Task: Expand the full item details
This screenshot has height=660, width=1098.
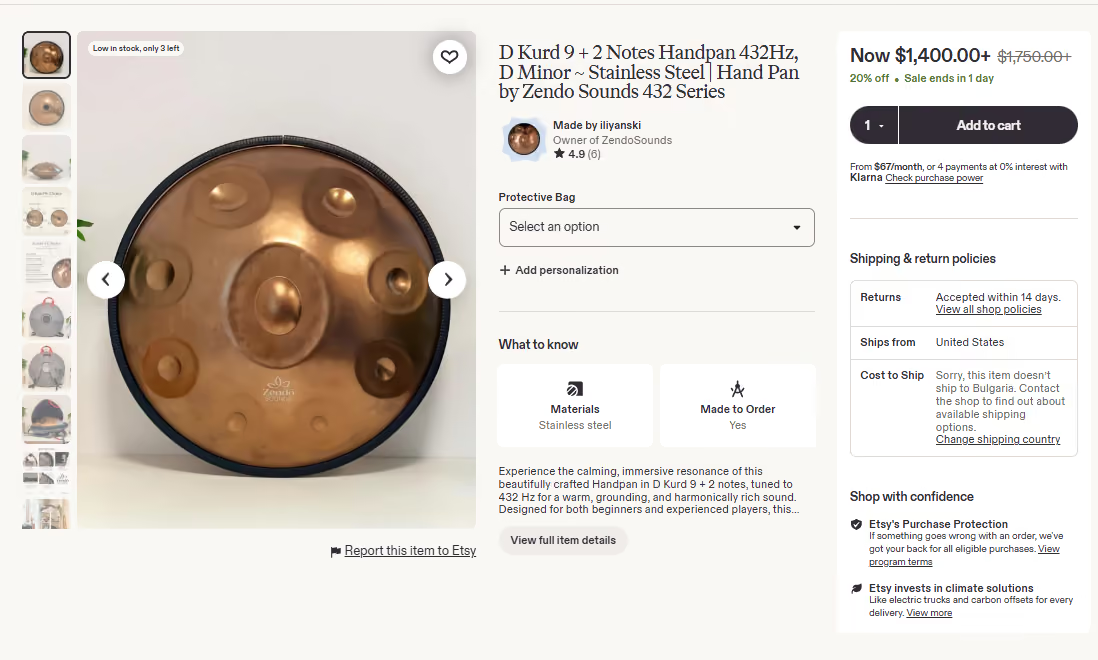Action: coord(563,540)
